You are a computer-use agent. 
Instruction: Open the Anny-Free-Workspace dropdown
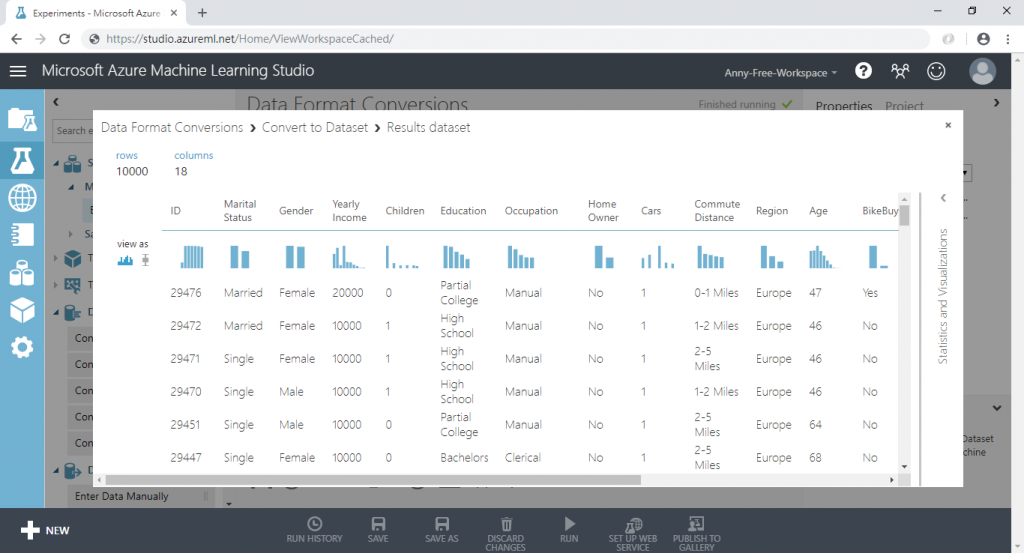coord(780,73)
